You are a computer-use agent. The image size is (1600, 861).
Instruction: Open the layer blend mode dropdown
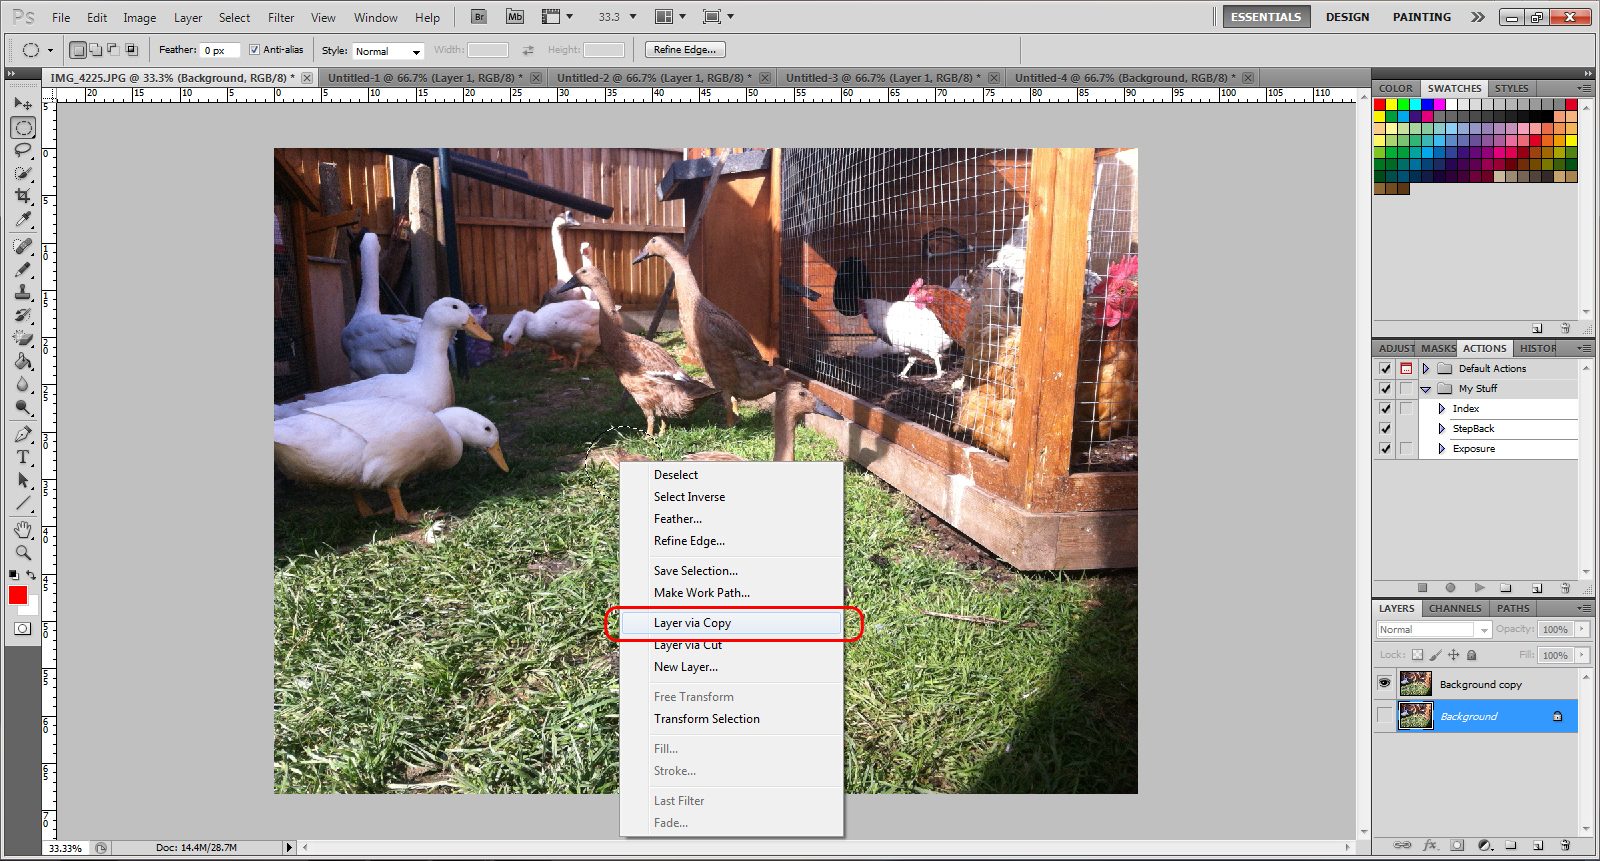[1433, 630]
